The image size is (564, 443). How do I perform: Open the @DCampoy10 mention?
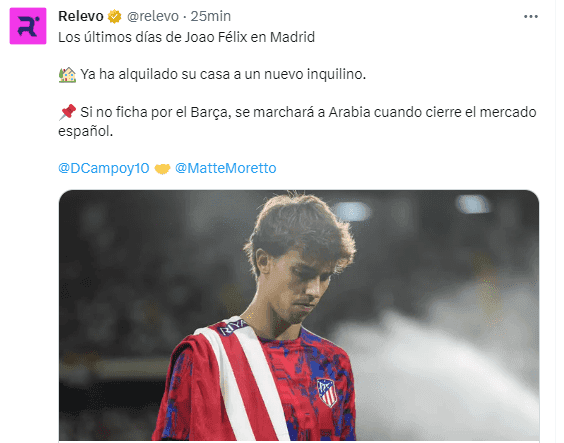pos(104,168)
